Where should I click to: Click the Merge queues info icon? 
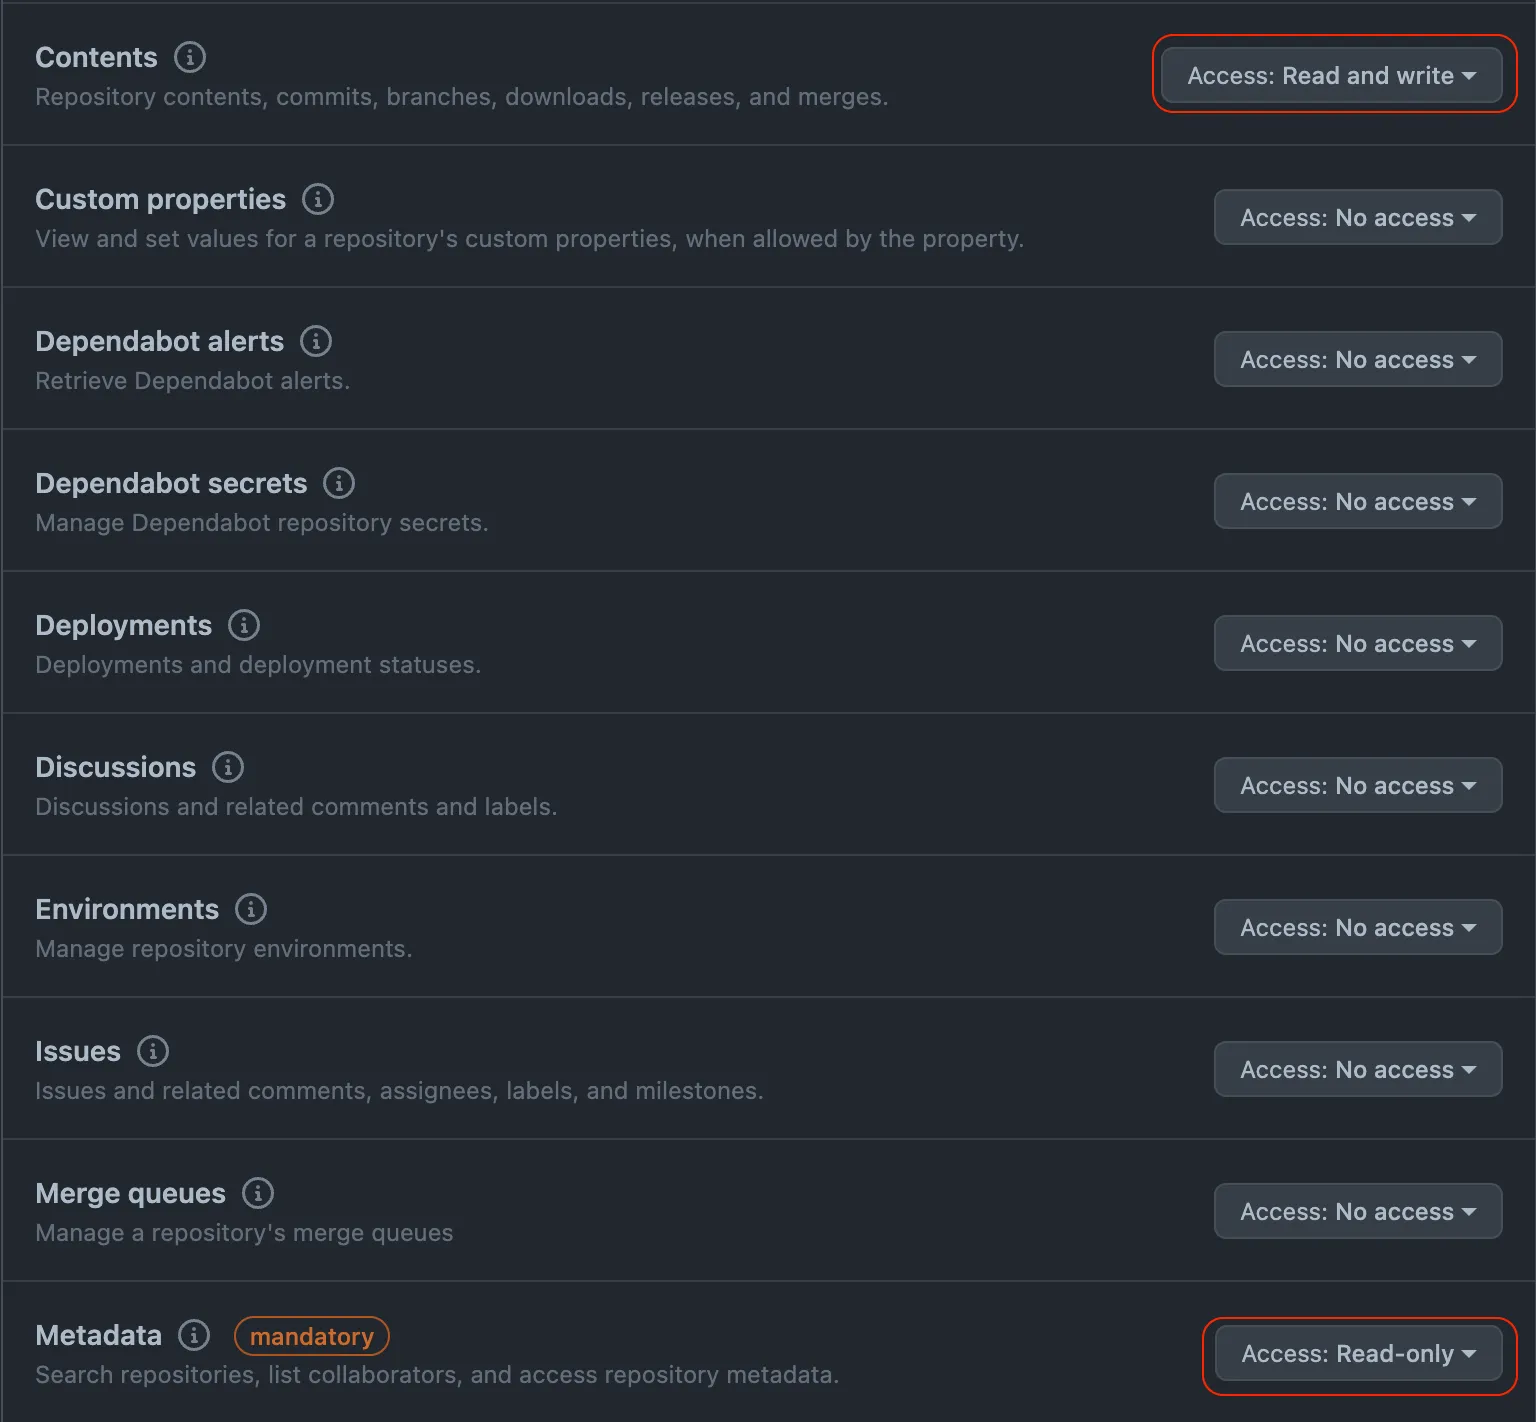[258, 1193]
